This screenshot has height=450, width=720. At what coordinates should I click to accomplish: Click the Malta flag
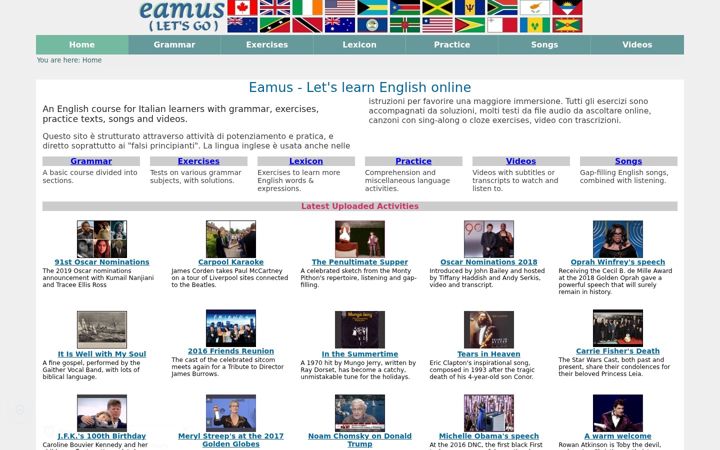tap(502, 25)
